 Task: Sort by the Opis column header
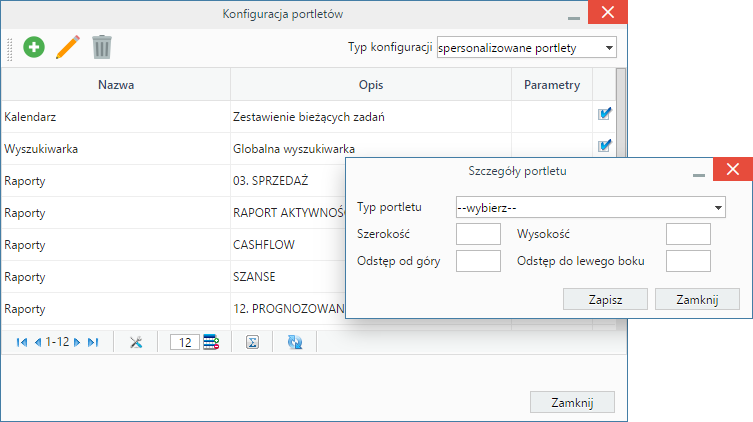(x=371, y=85)
